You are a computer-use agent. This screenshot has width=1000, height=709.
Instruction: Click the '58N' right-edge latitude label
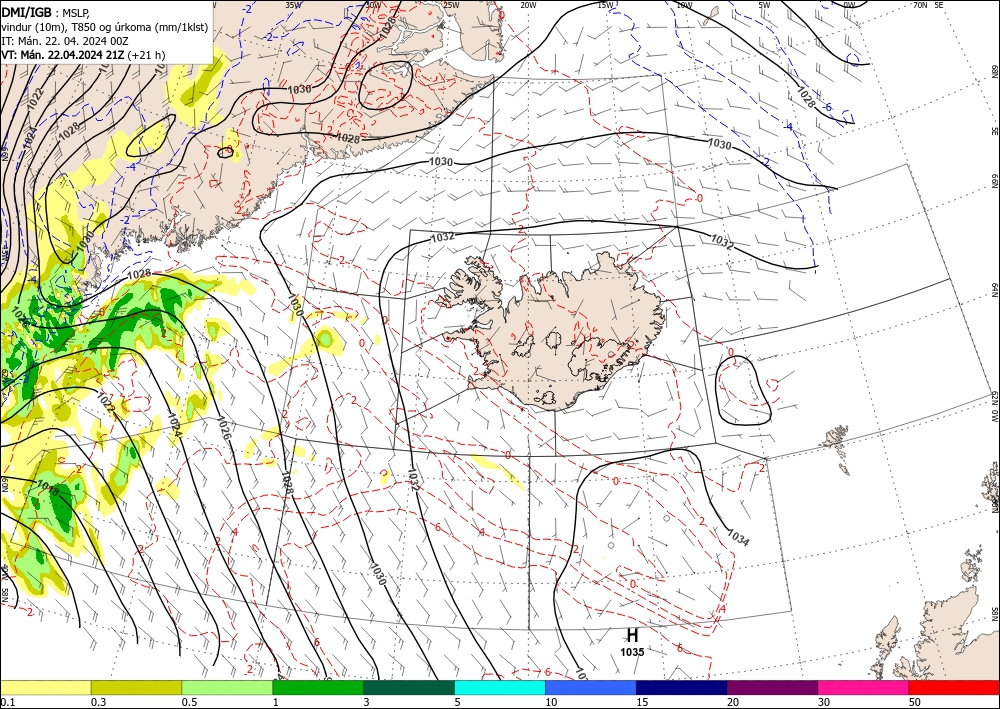pyautogui.click(x=994, y=613)
